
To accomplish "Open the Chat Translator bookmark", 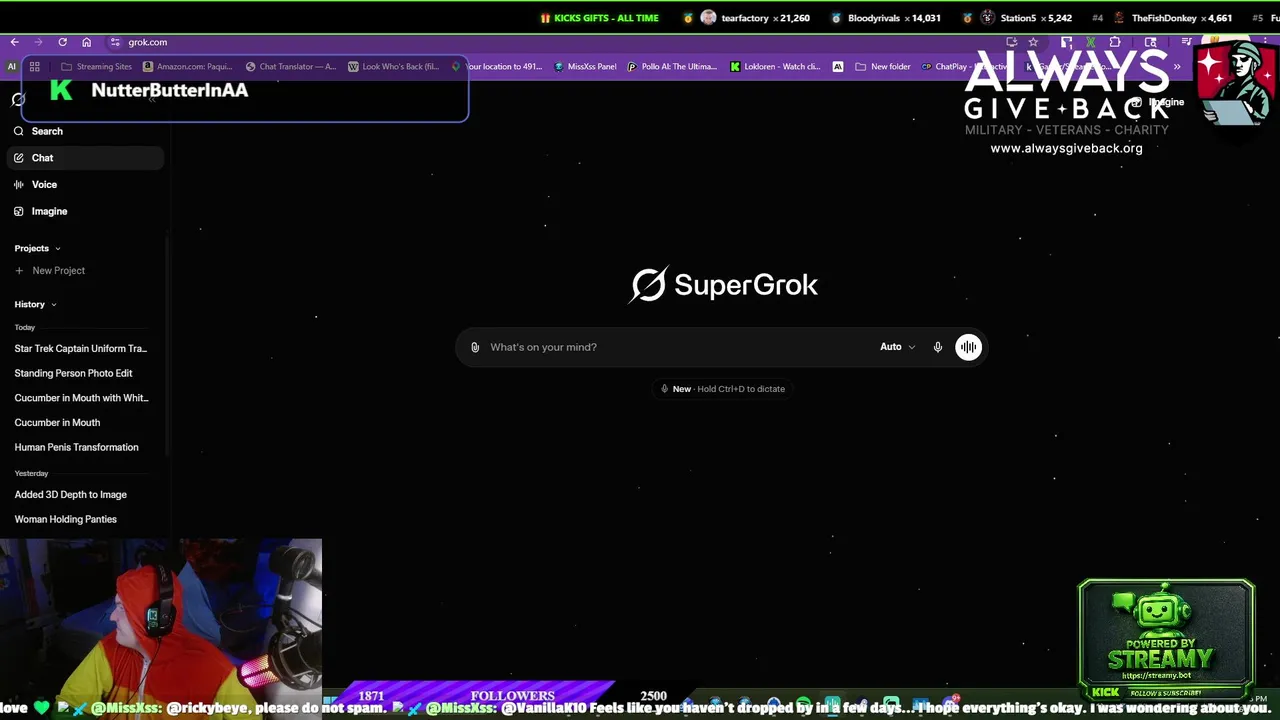I will pyautogui.click(x=291, y=67).
